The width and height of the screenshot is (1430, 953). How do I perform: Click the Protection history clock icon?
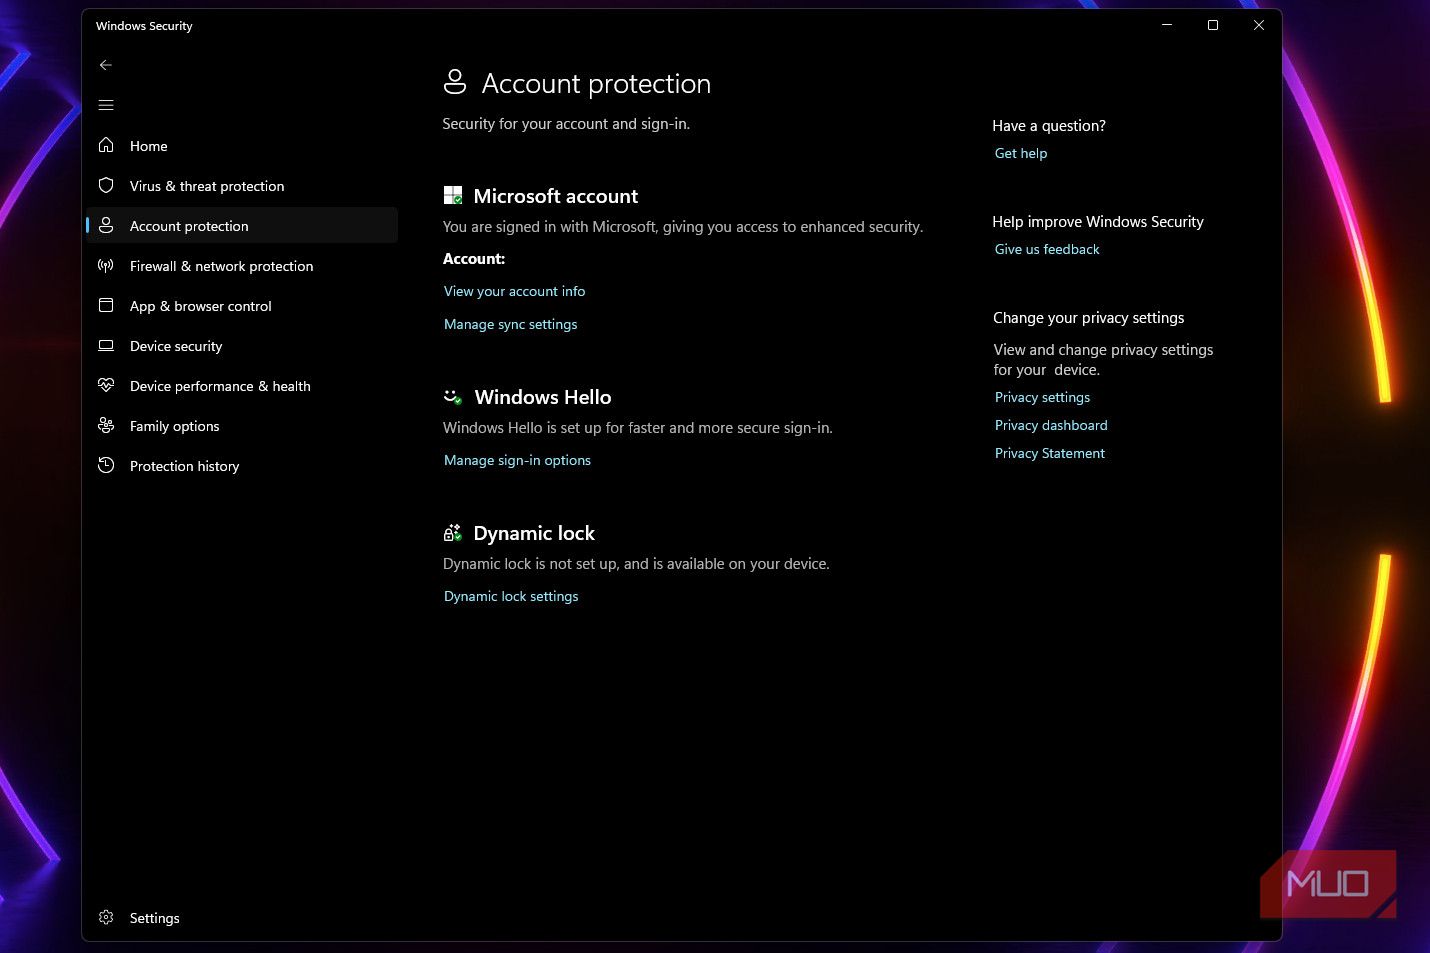pos(106,466)
